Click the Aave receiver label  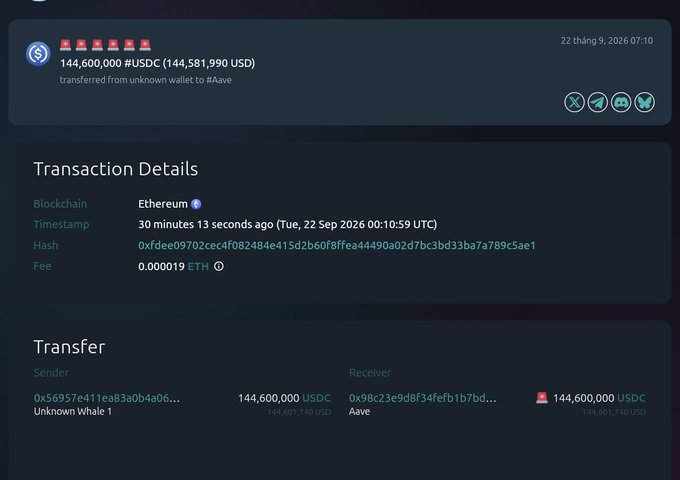click(x=360, y=411)
